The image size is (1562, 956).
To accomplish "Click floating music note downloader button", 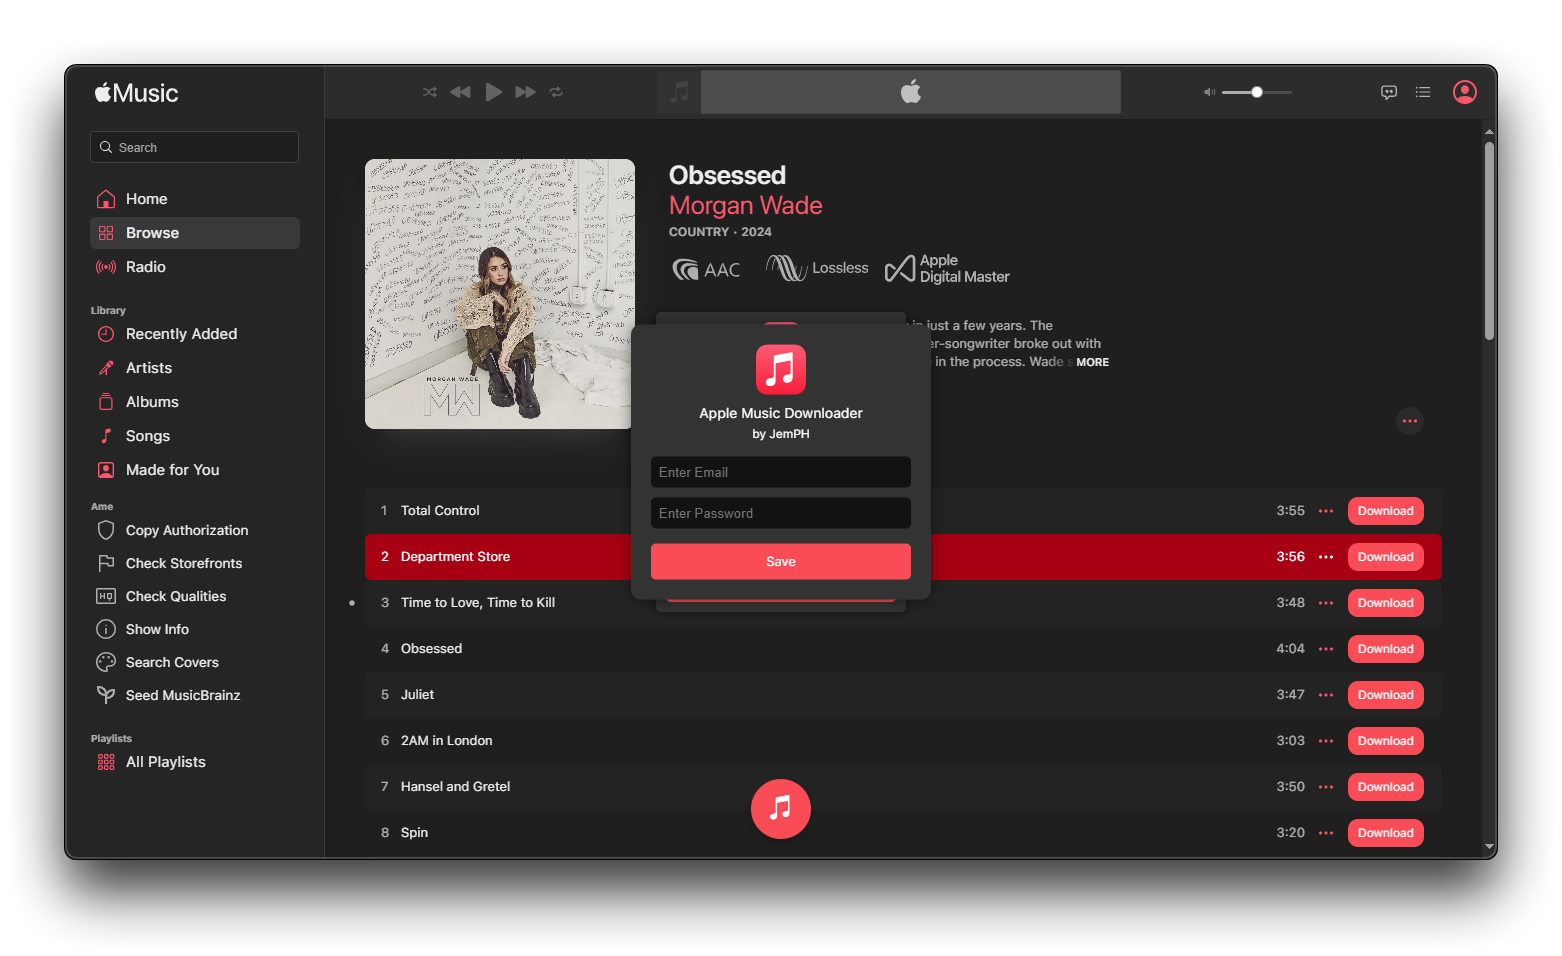I will click(781, 809).
